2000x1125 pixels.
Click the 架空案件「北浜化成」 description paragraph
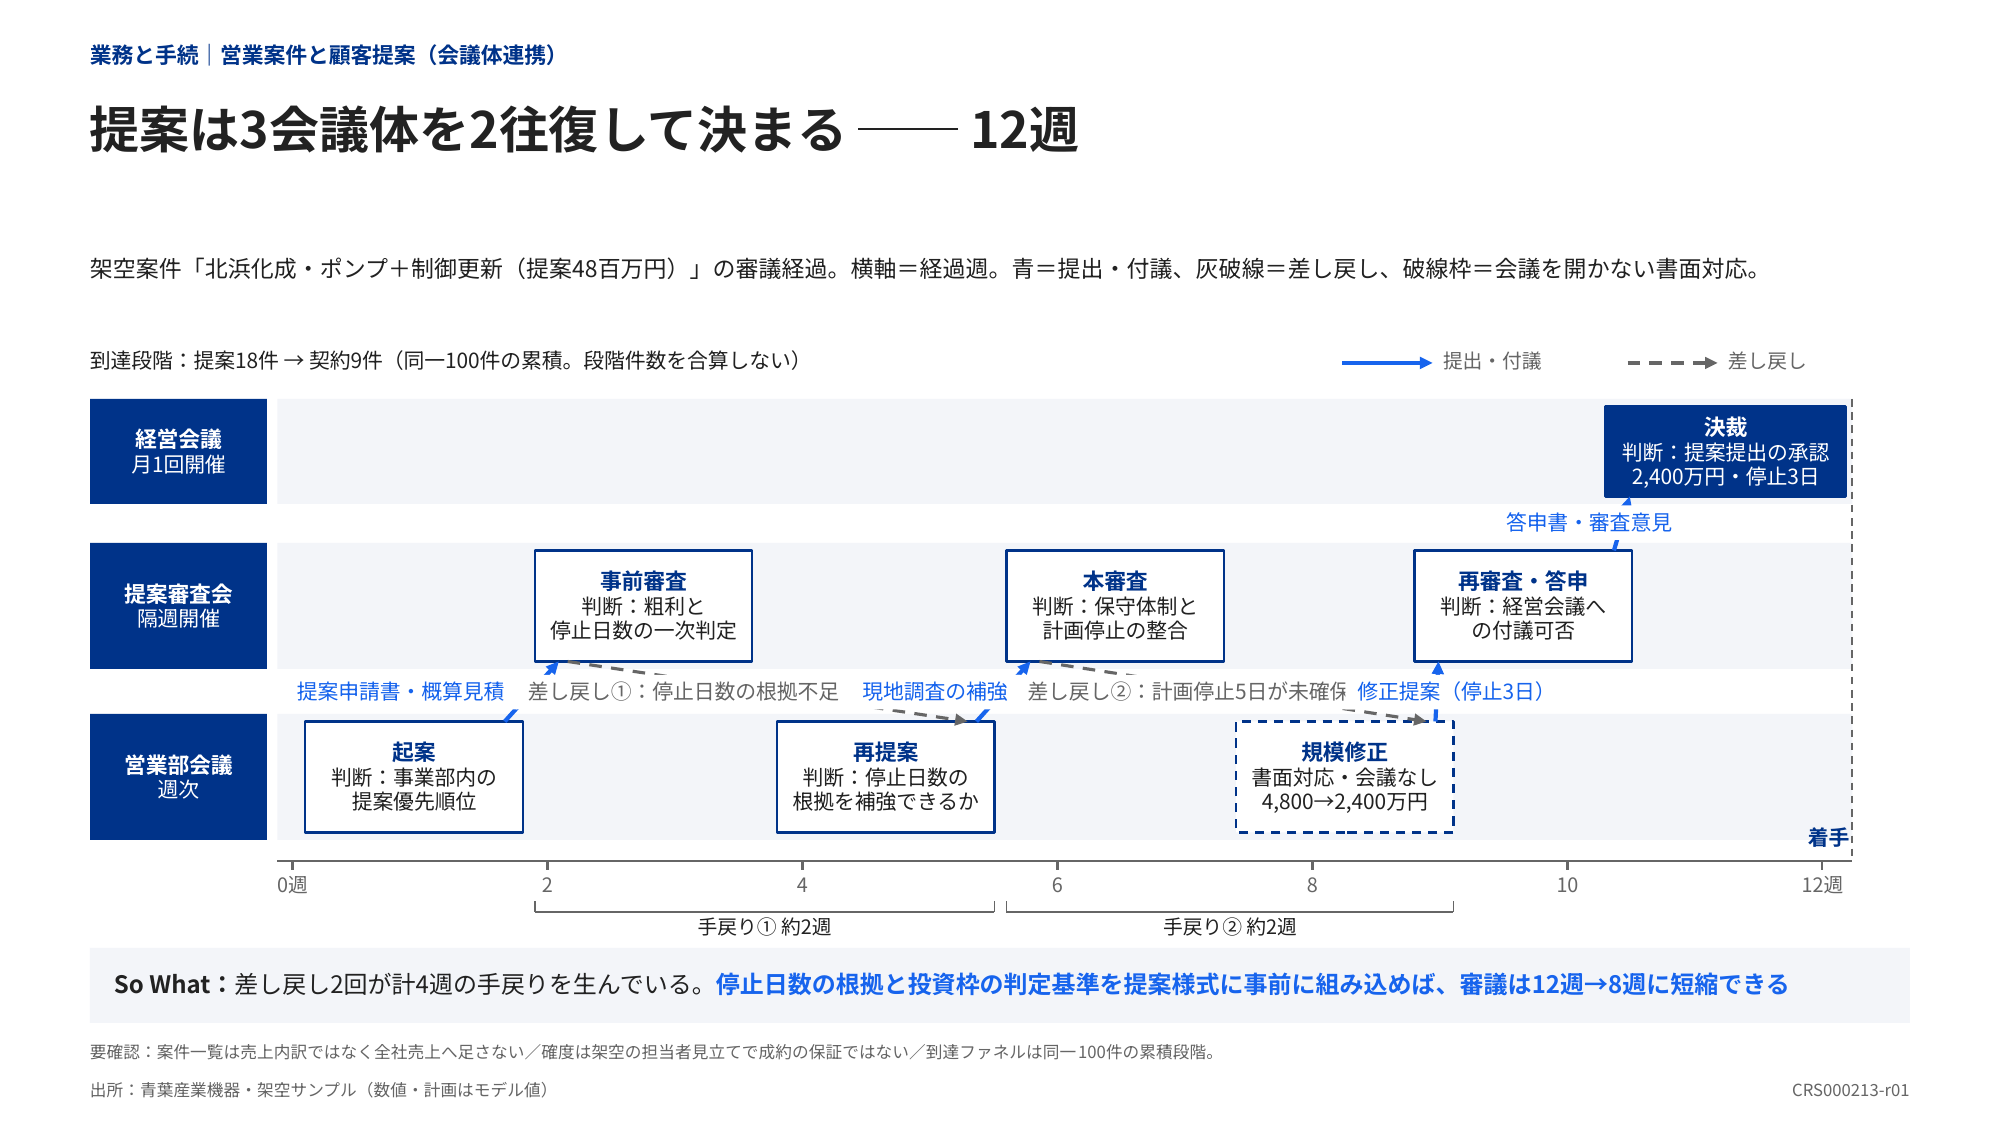click(927, 269)
